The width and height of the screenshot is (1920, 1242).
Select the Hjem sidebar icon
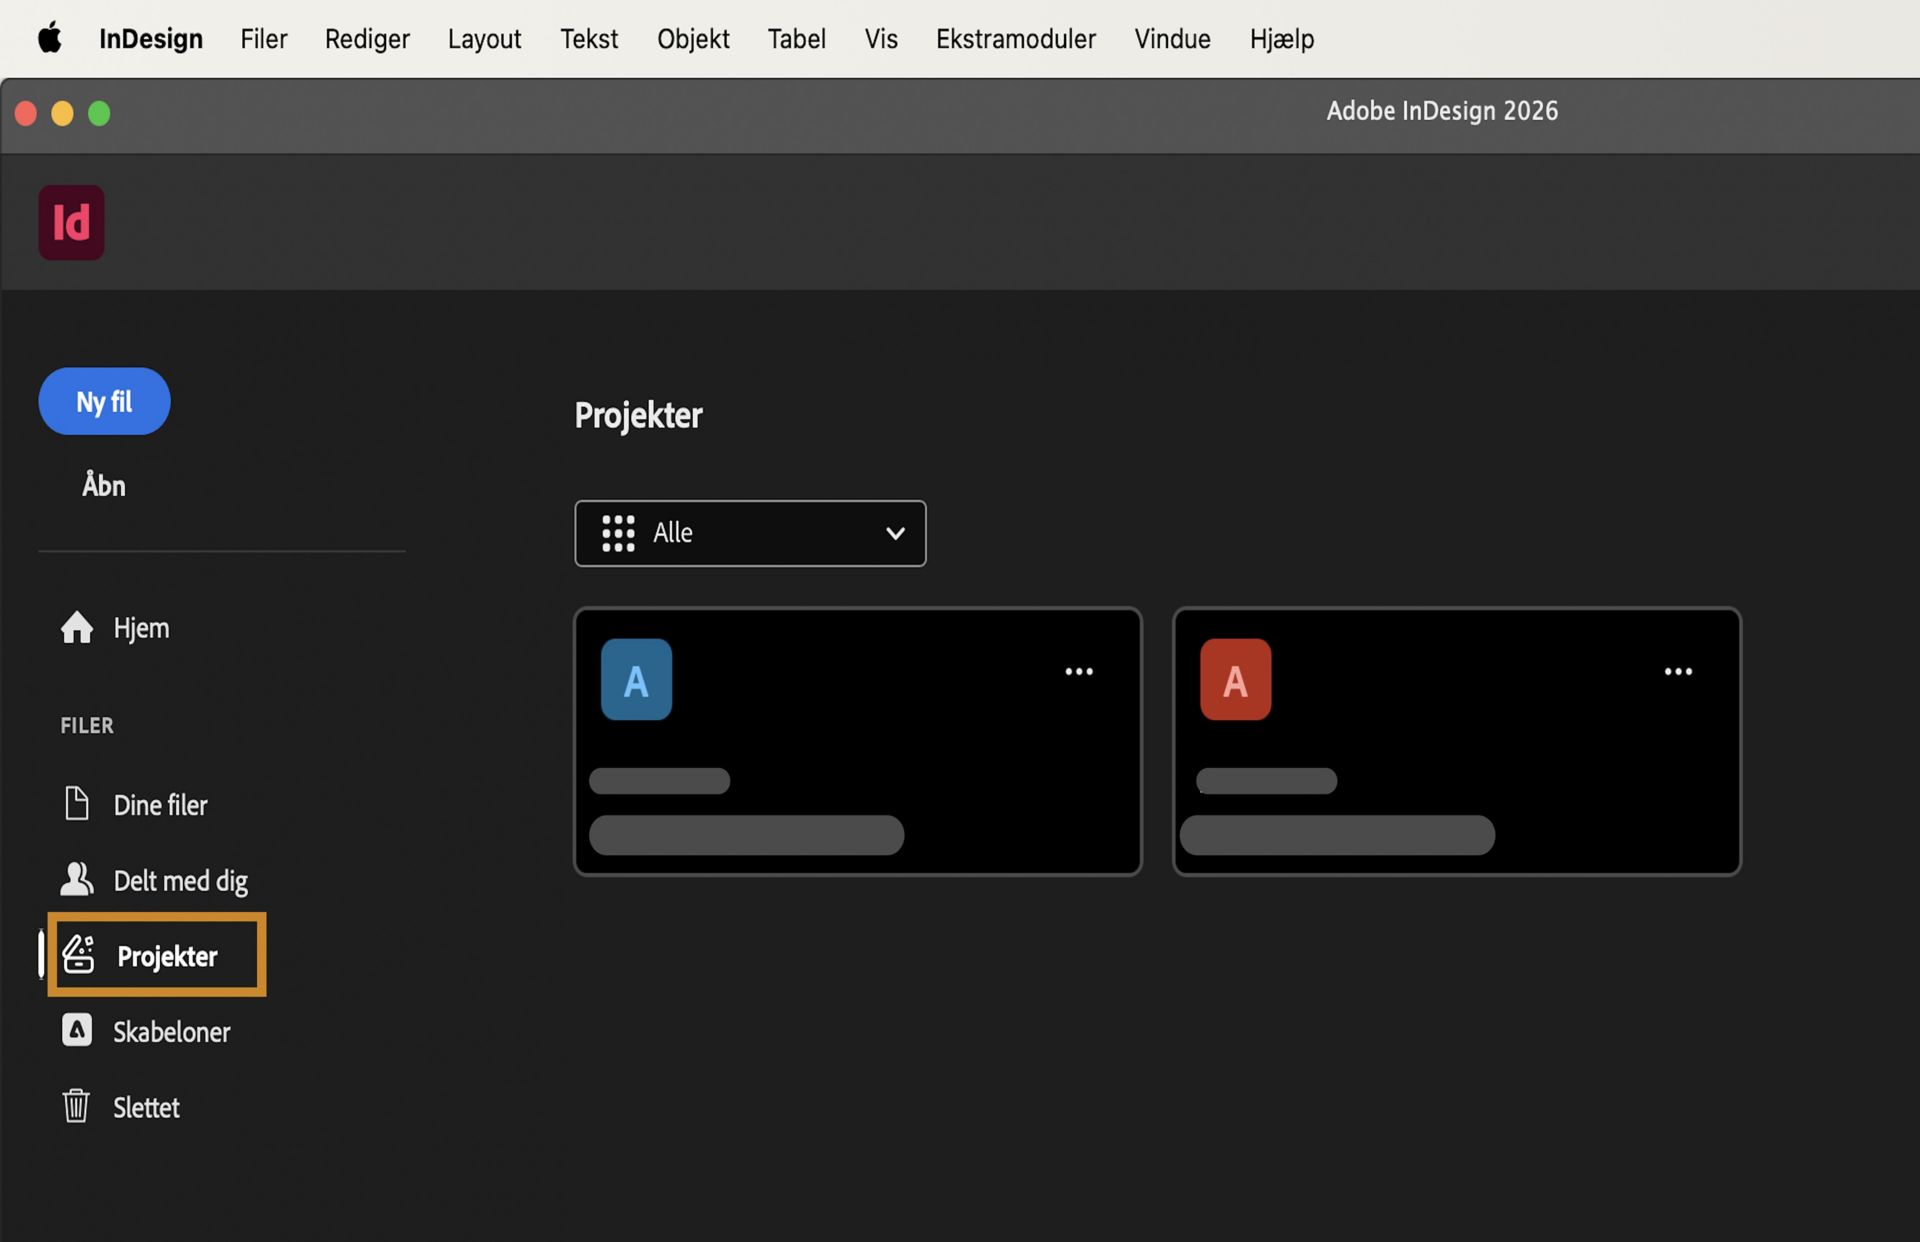click(x=76, y=628)
